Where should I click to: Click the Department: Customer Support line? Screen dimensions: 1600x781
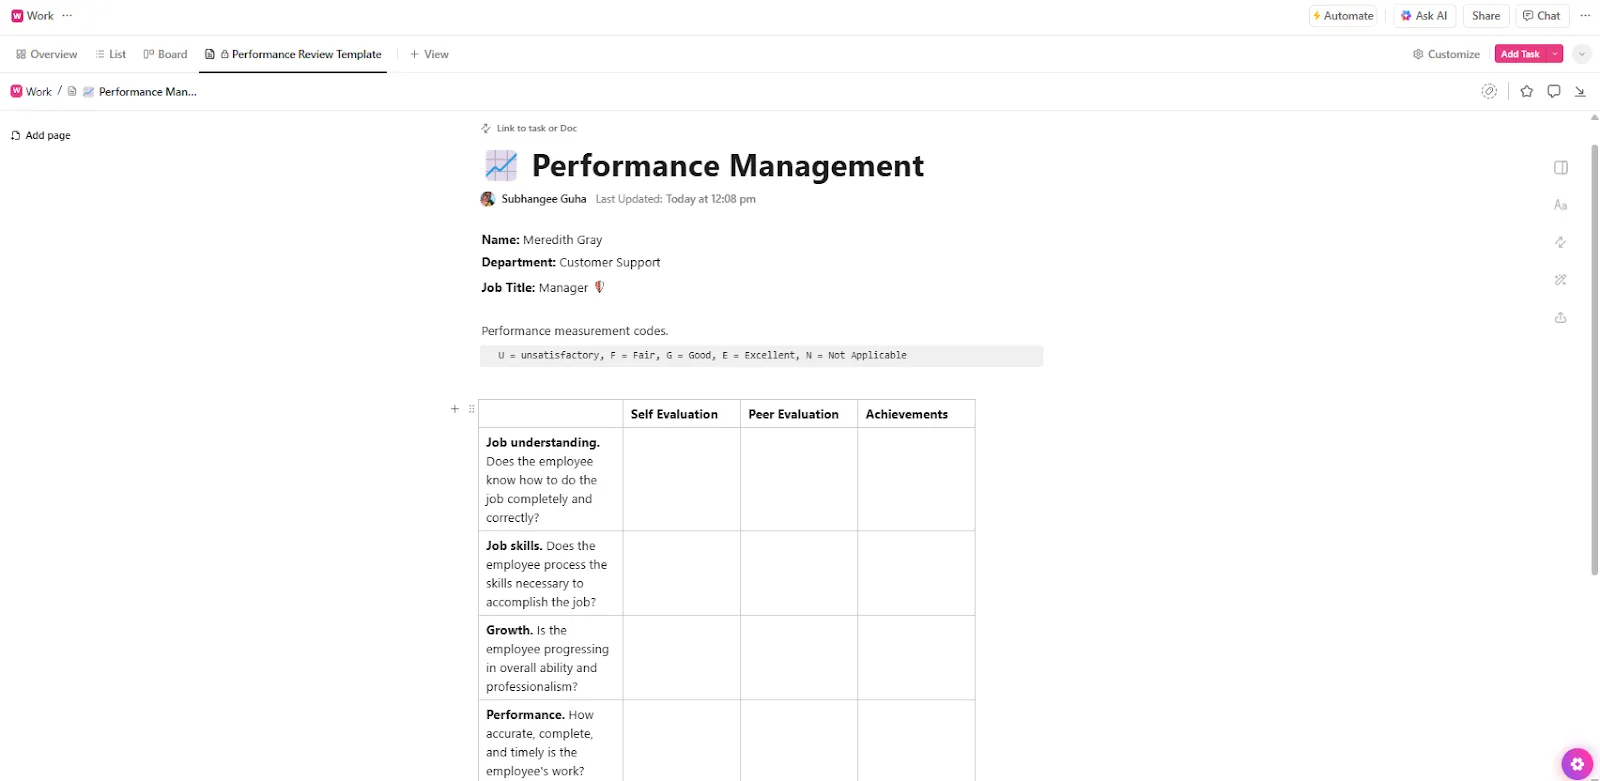[x=571, y=263]
